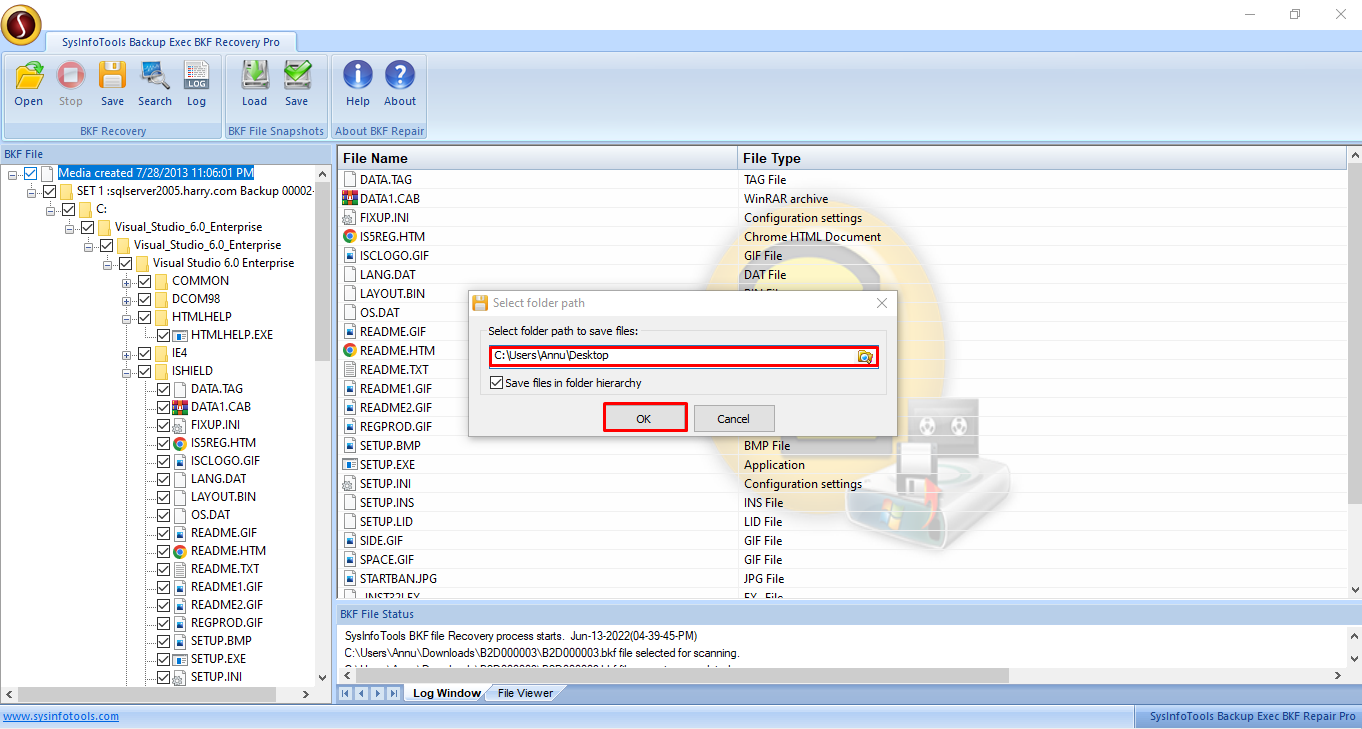Screen dimensions: 1362x729
Task: Sort the list by the File Type column header
Action: coord(1043,158)
